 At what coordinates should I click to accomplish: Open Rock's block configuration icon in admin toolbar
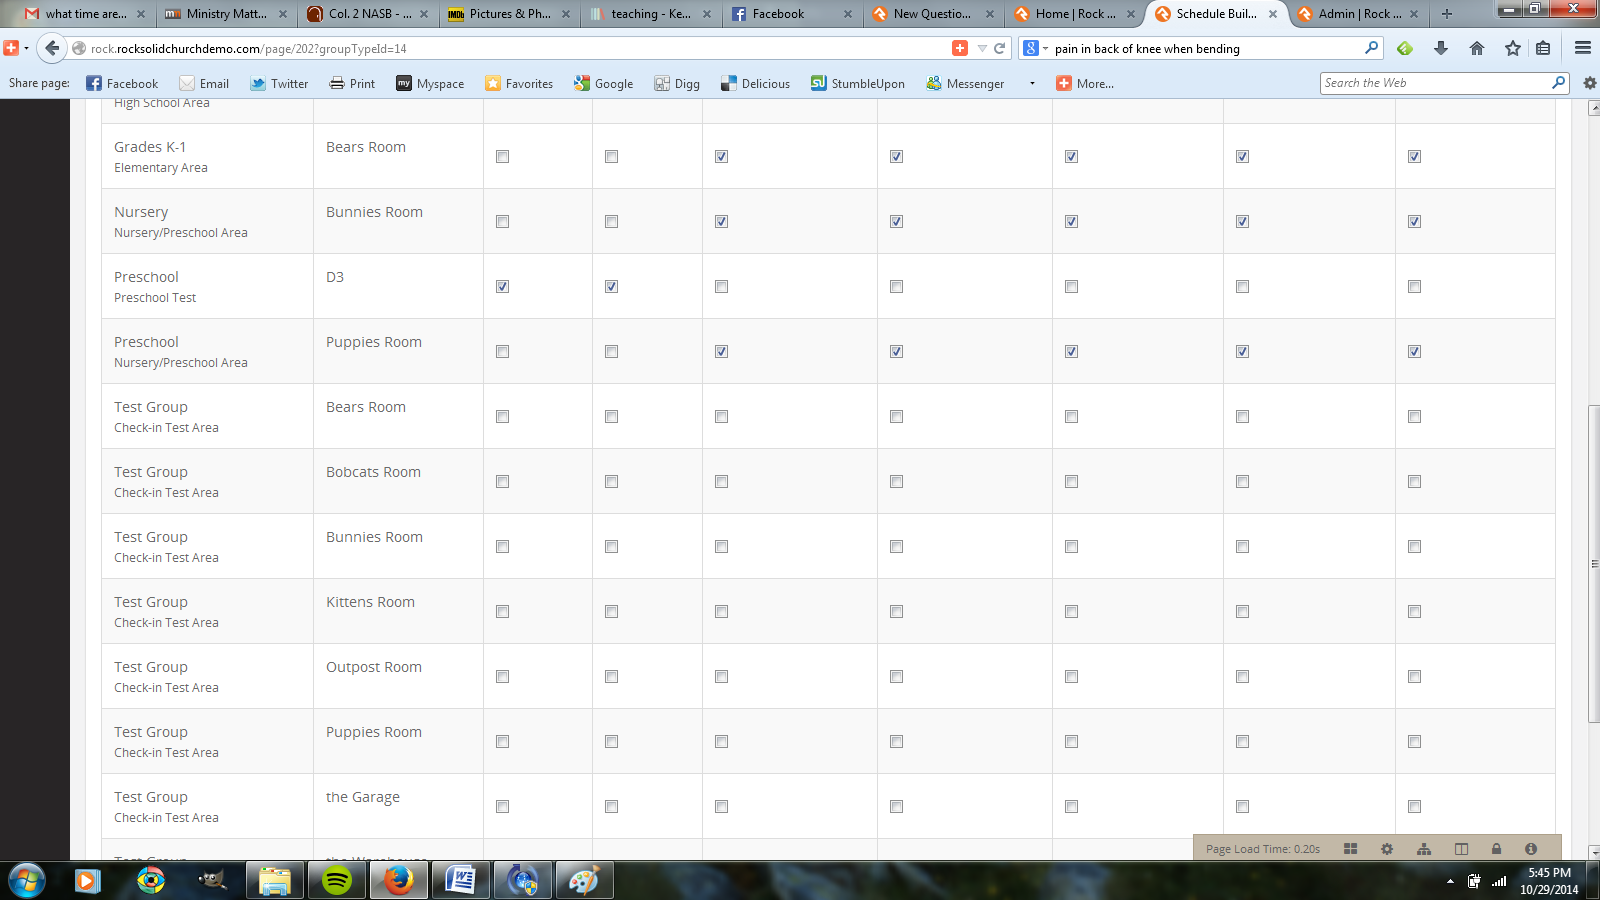point(1351,849)
